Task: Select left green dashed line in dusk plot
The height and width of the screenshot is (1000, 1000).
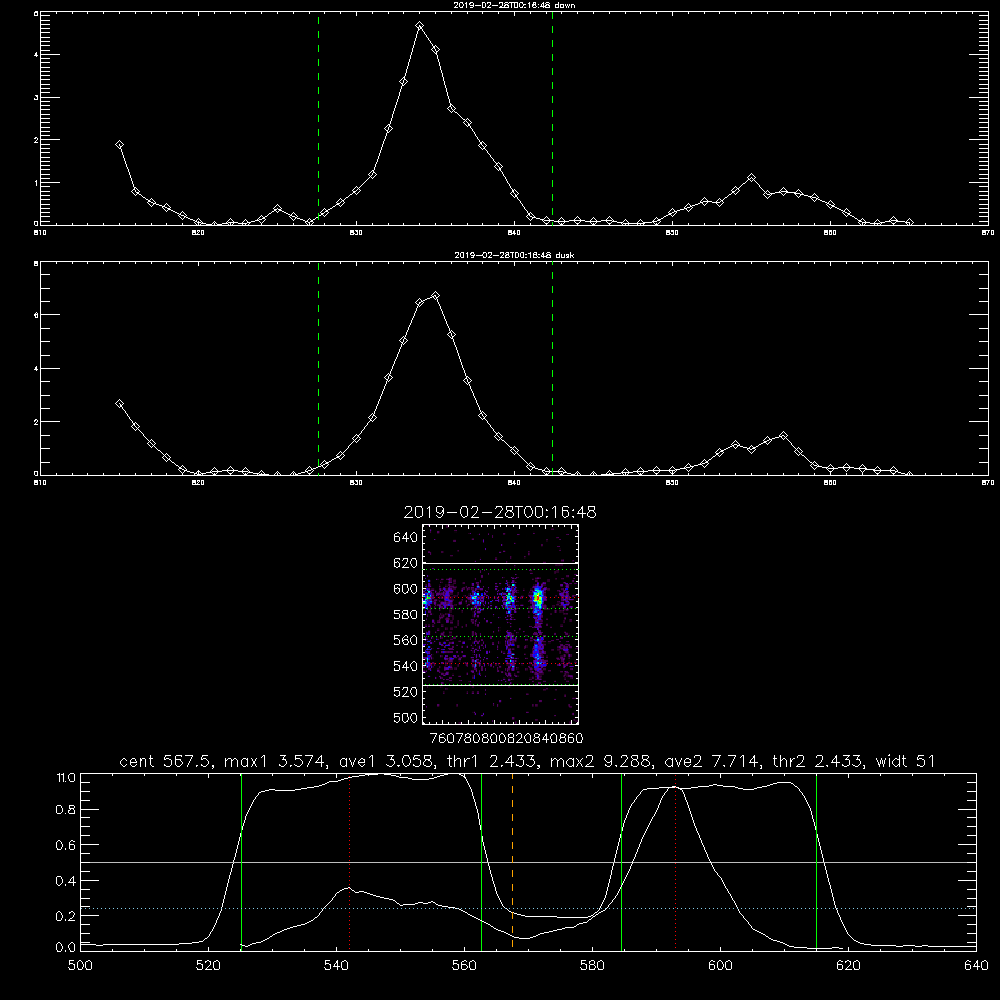Action: (319, 369)
